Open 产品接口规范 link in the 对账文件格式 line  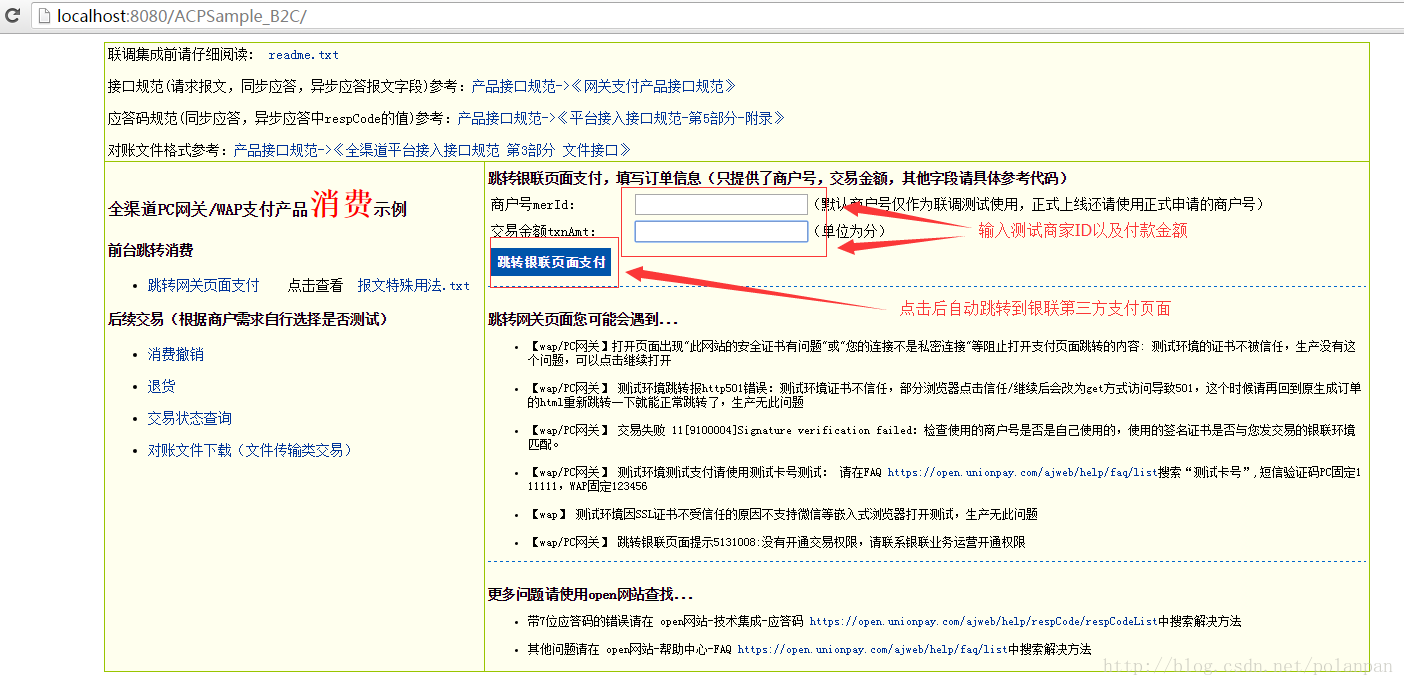coord(275,151)
